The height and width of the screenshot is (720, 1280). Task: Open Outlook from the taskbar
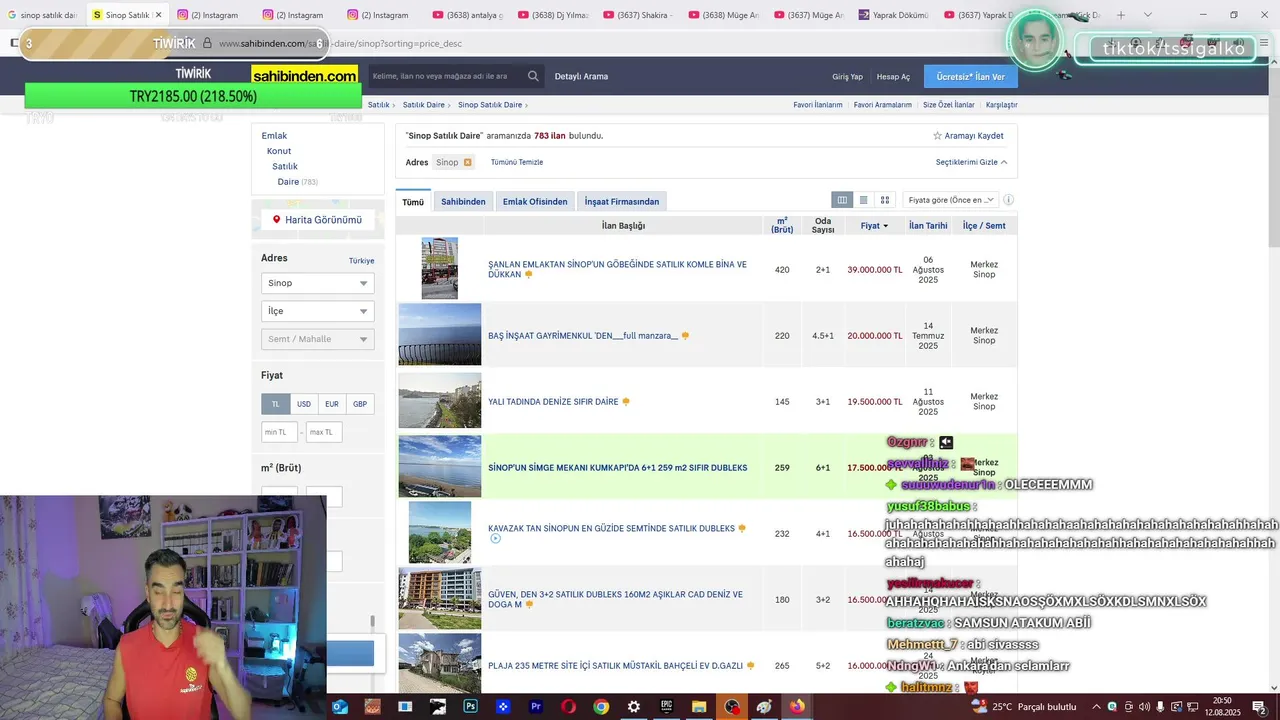[x=340, y=707]
